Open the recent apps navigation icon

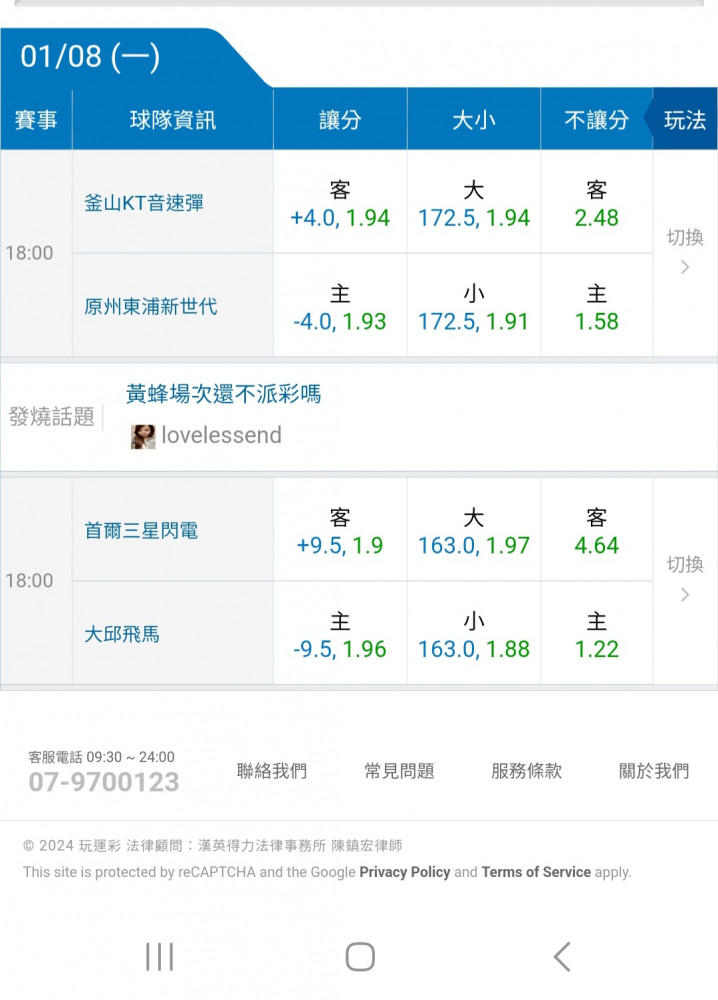[159, 957]
